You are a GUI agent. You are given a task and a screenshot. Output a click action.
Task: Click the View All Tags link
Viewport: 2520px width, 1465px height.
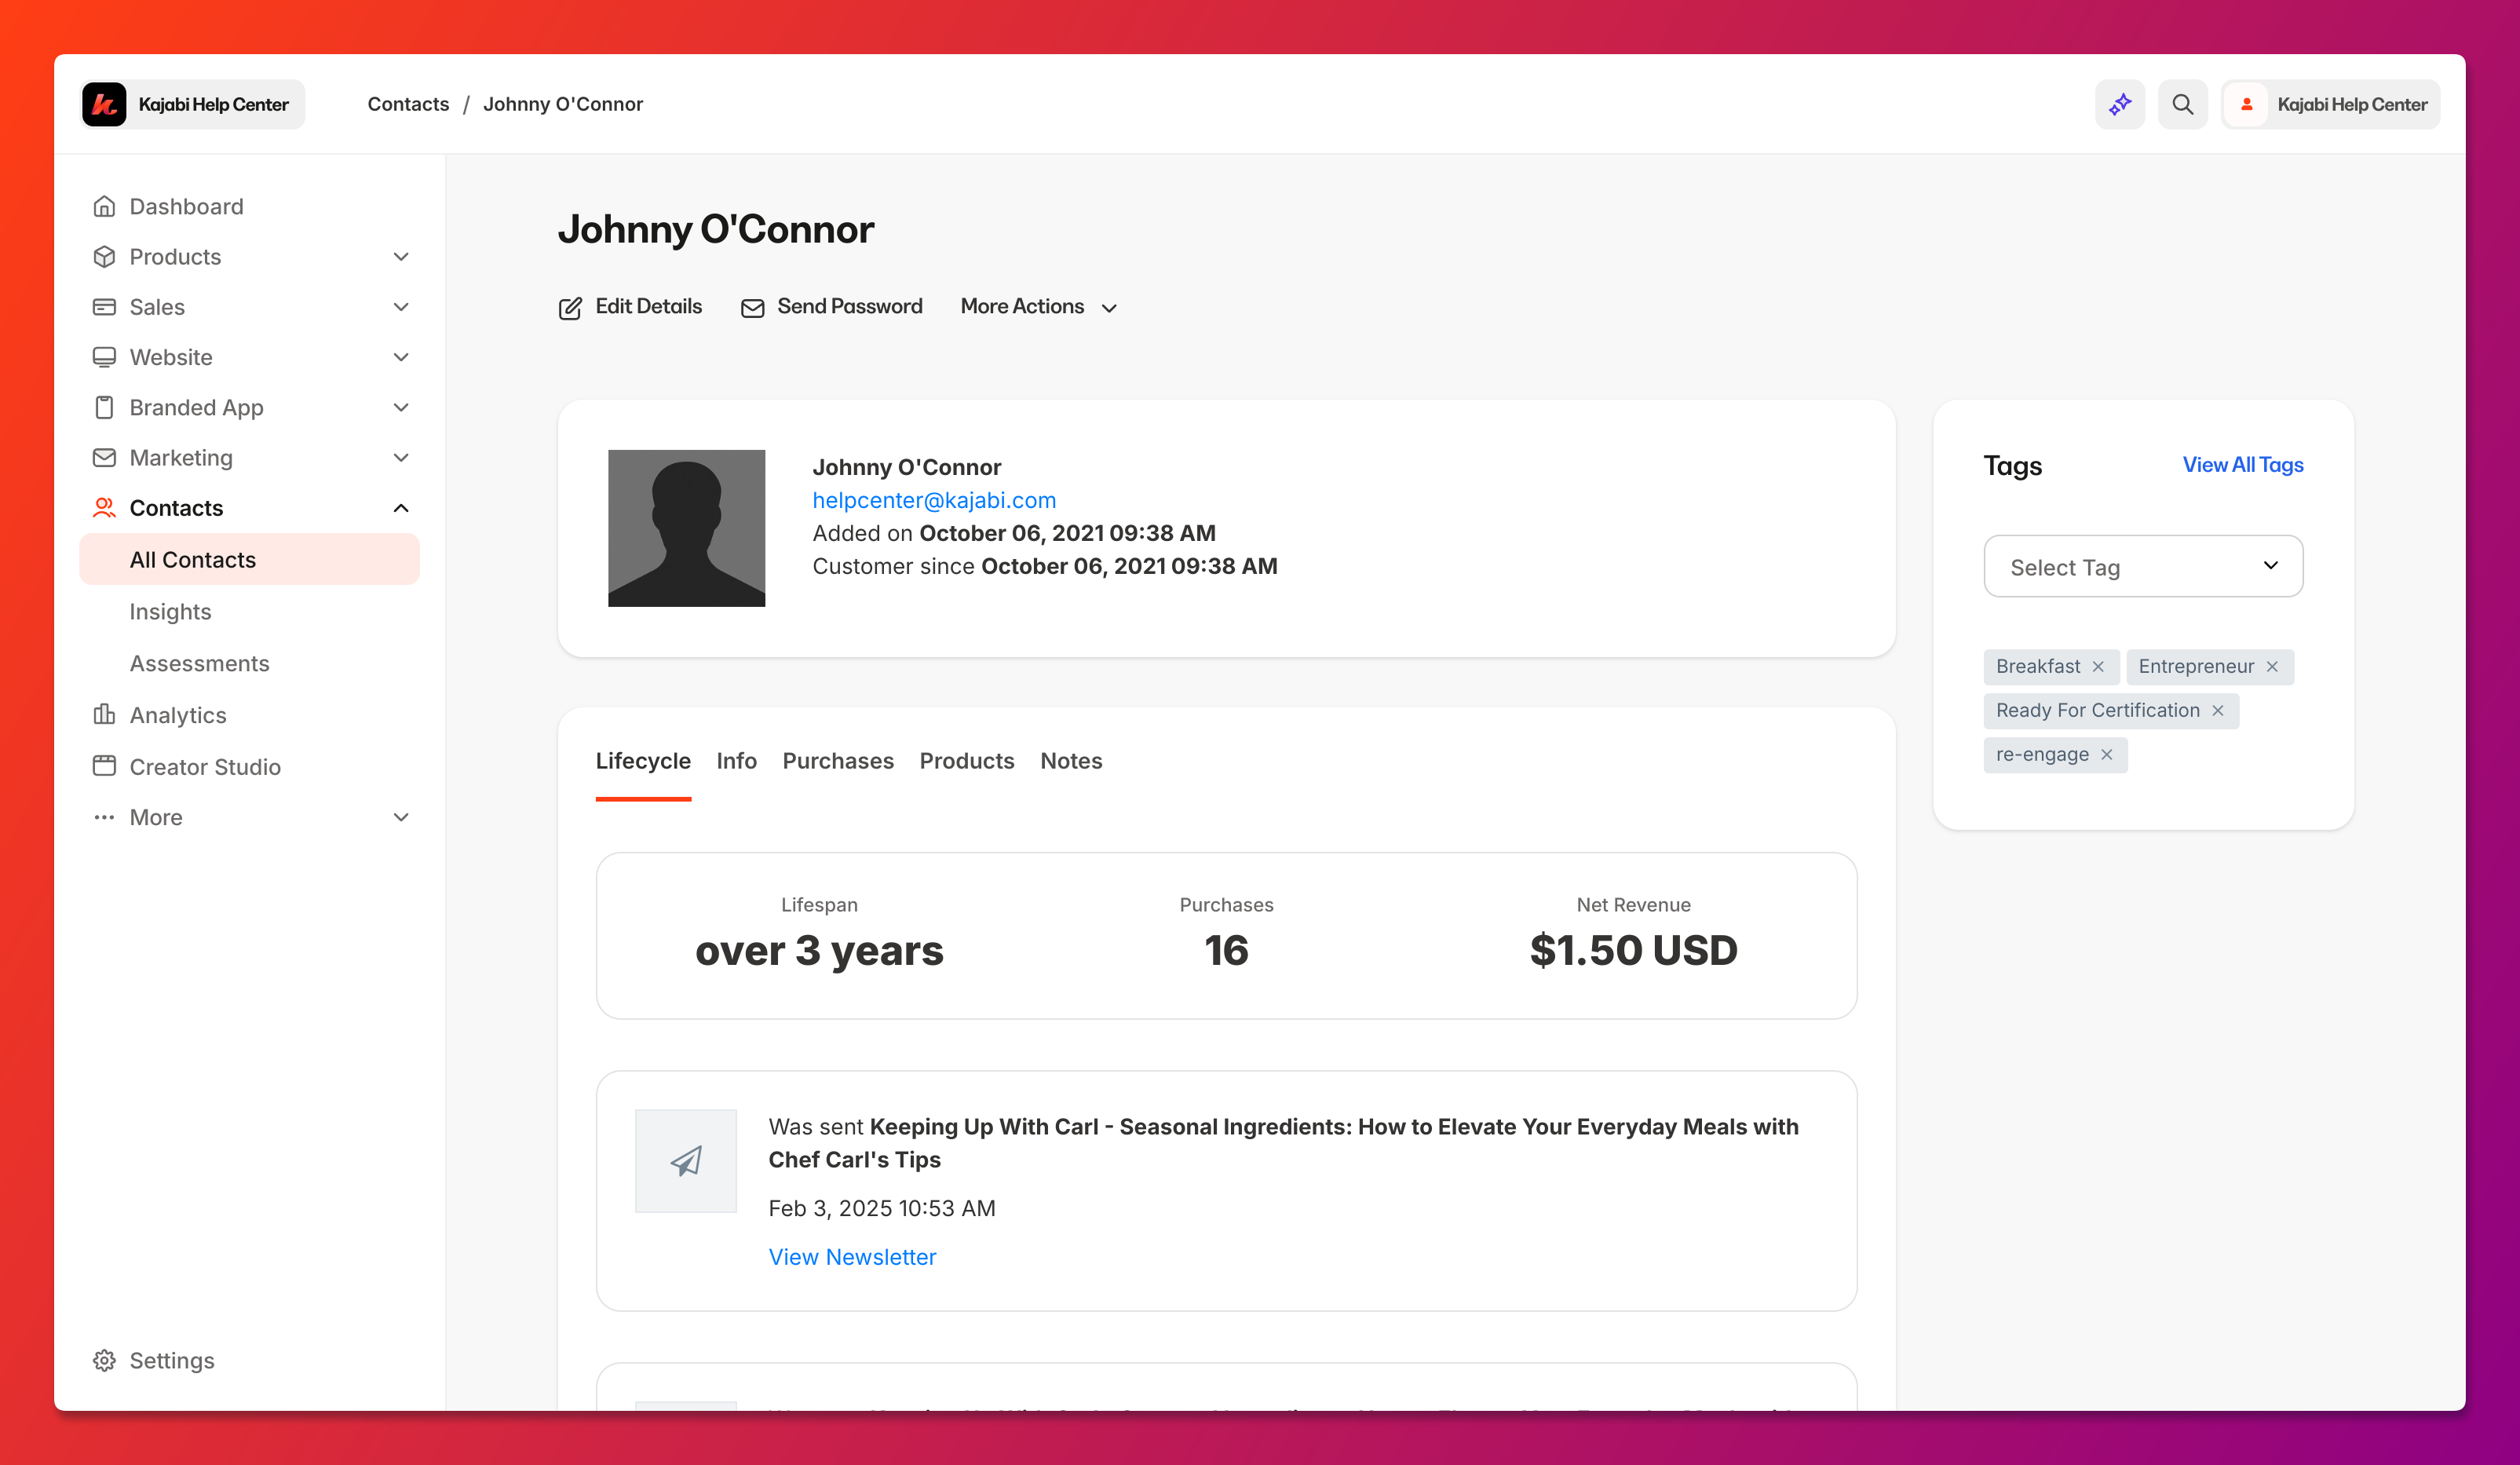[2243, 465]
